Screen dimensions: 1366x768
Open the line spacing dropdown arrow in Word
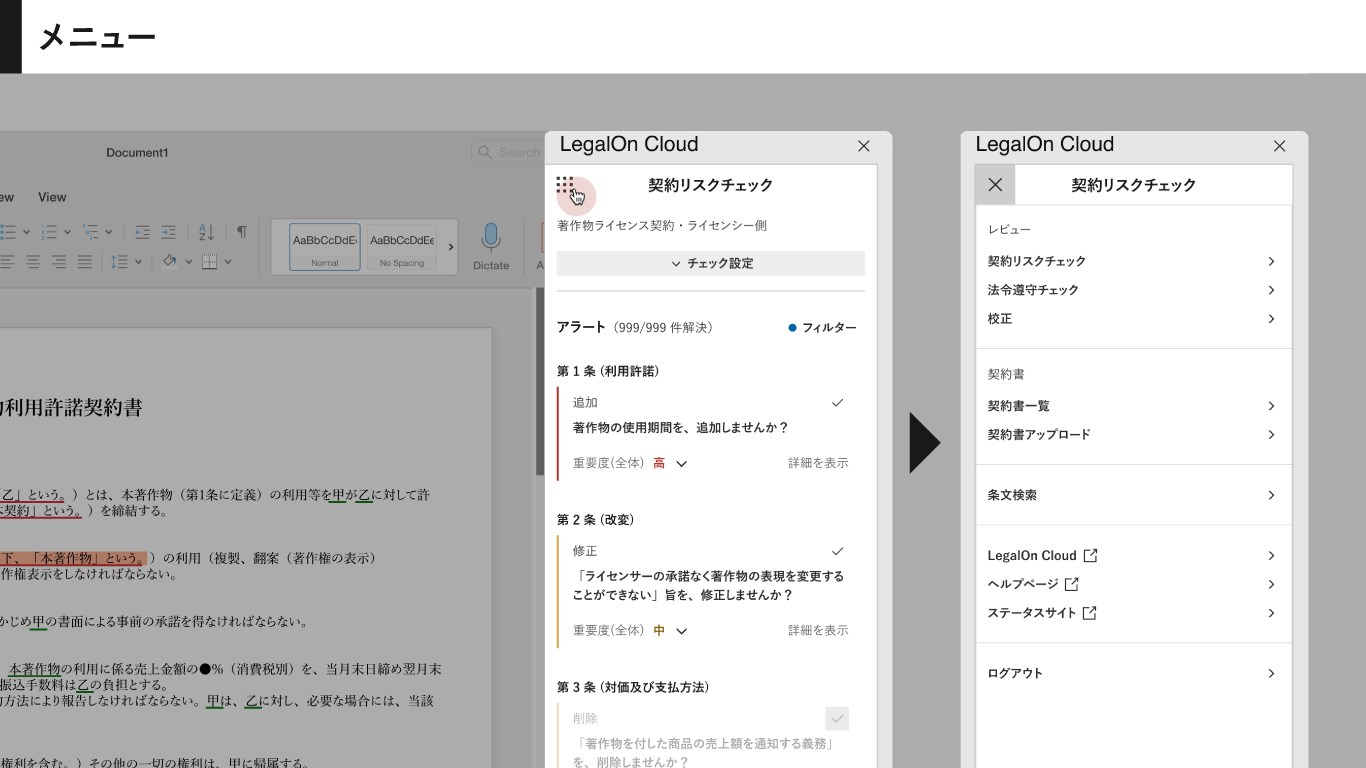pos(138,262)
